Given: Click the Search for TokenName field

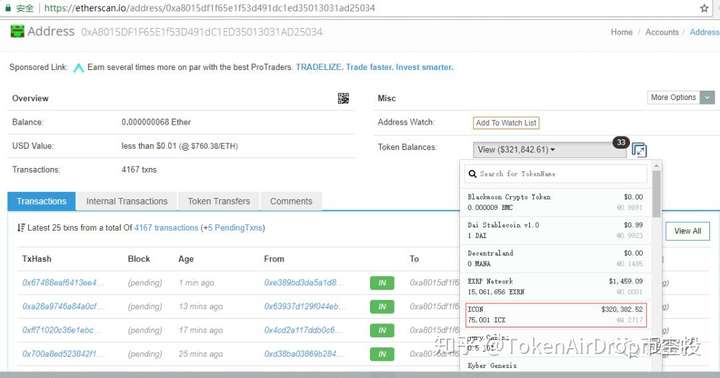Looking at the screenshot, I should [x=556, y=174].
